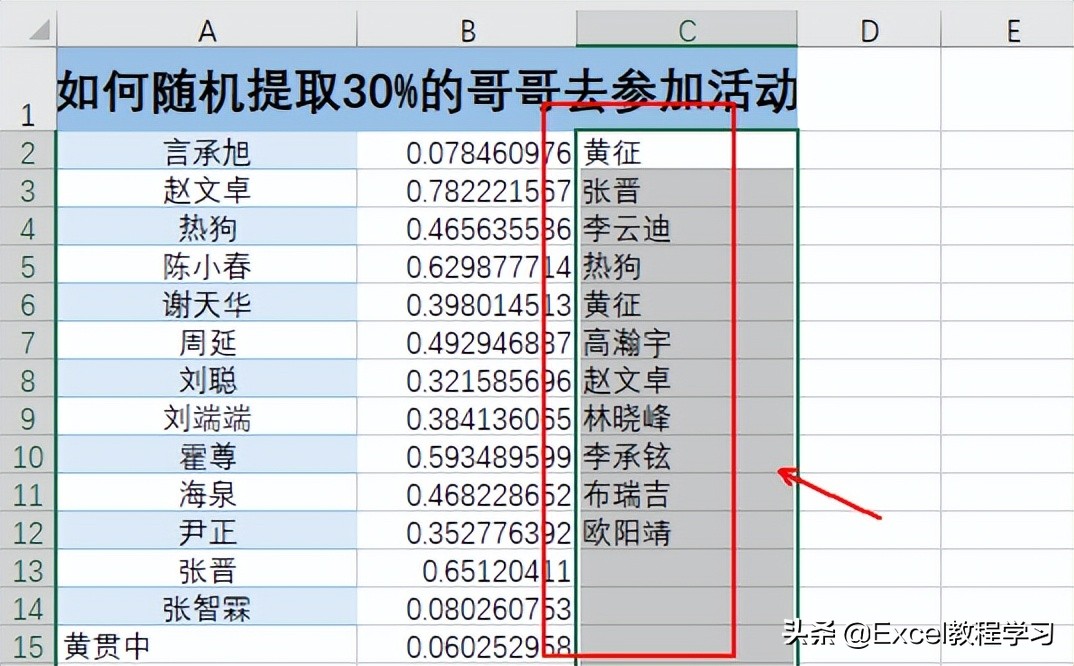This screenshot has width=1074, height=666.
Task: Click column C cell 张晋 in row 3
Action: 687,190
